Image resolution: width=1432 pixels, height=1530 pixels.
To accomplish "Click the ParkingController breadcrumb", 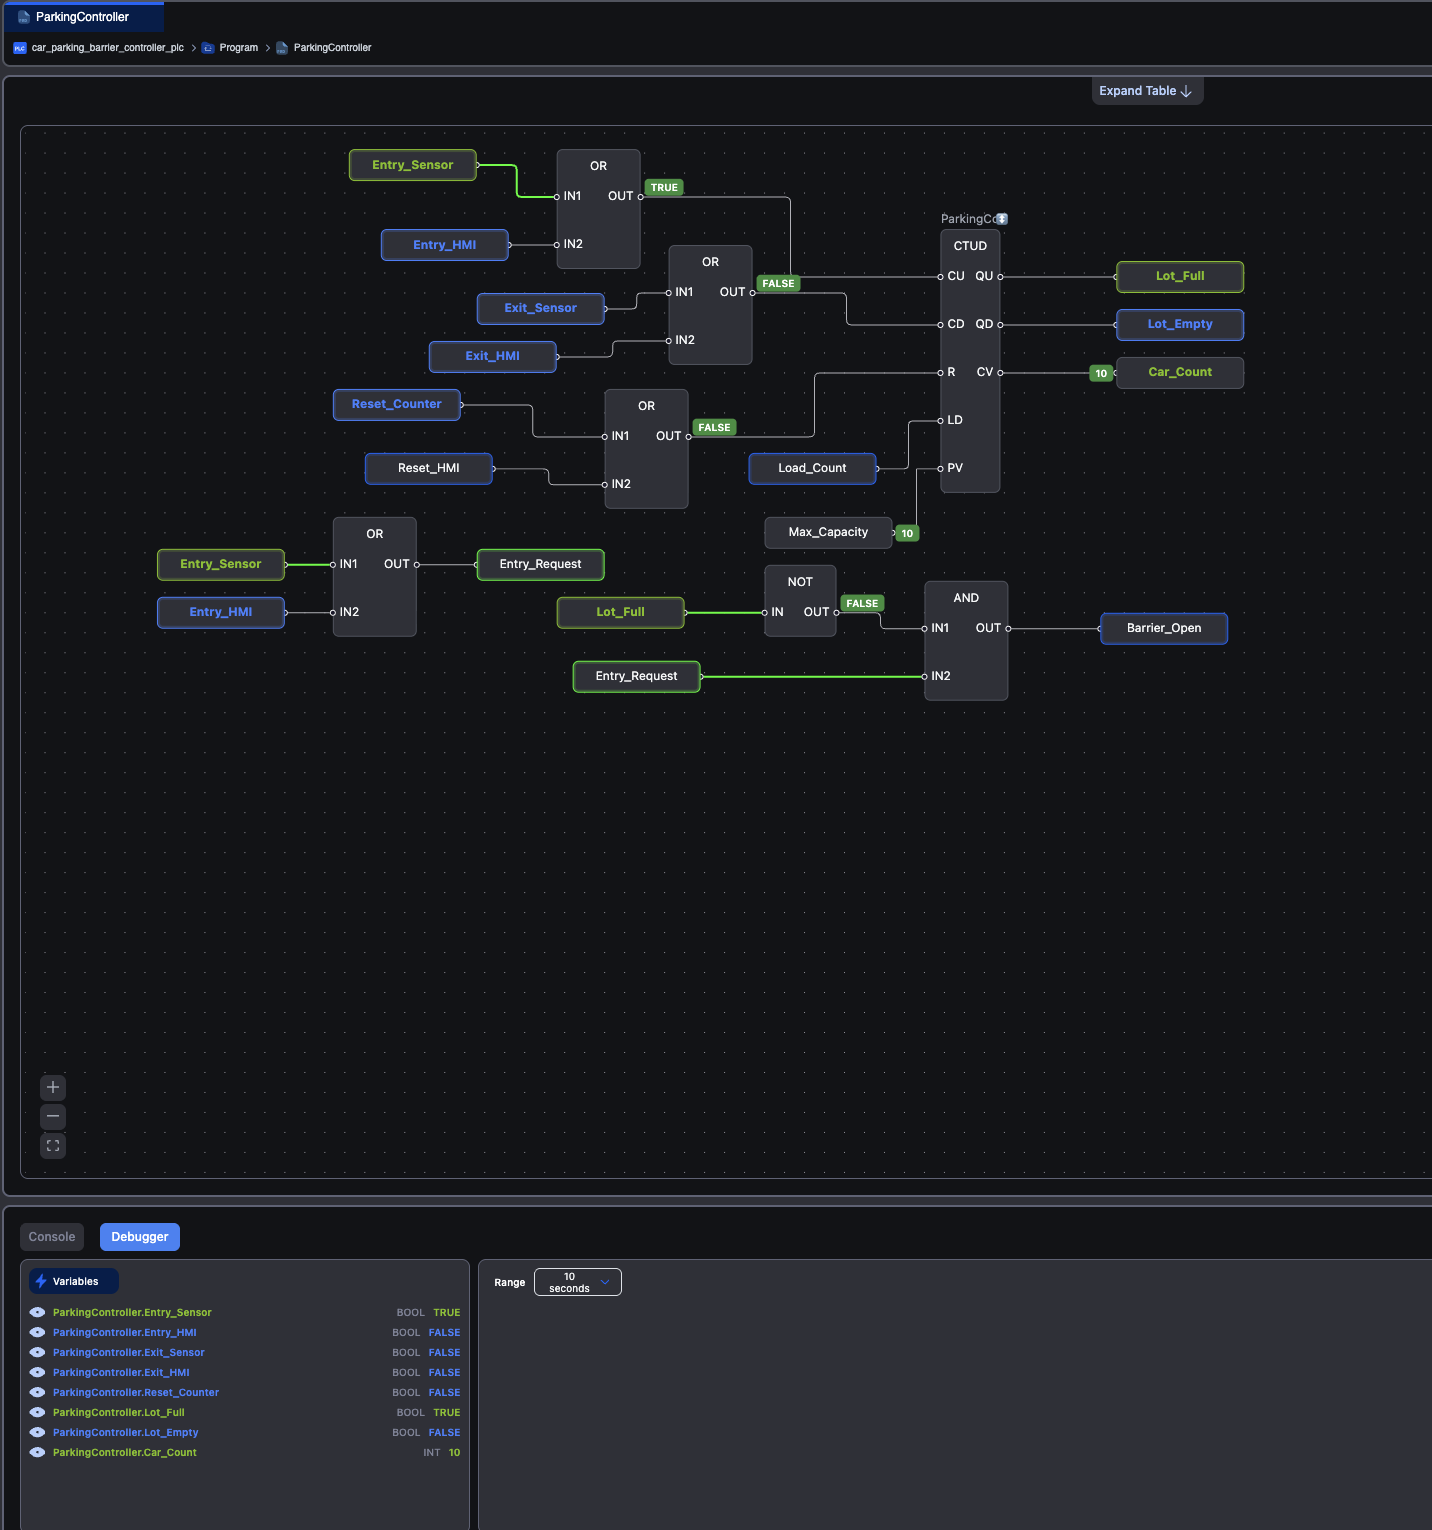I will pos(332,48).
